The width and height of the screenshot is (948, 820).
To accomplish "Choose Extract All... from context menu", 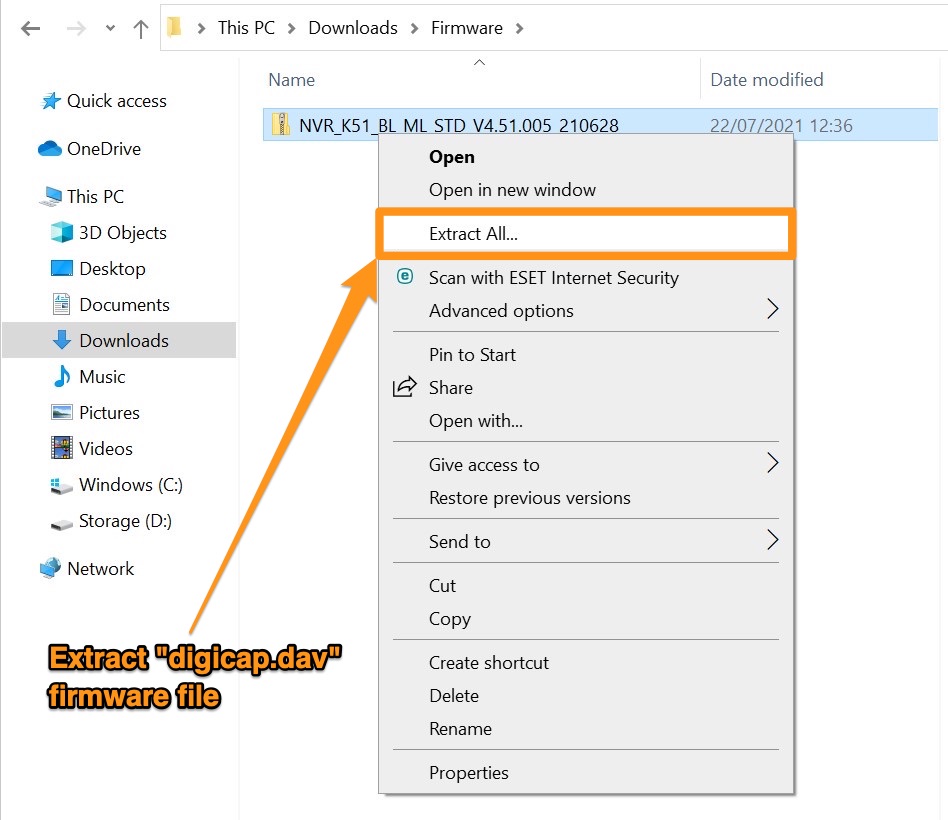I will click(x=473, y=234).
